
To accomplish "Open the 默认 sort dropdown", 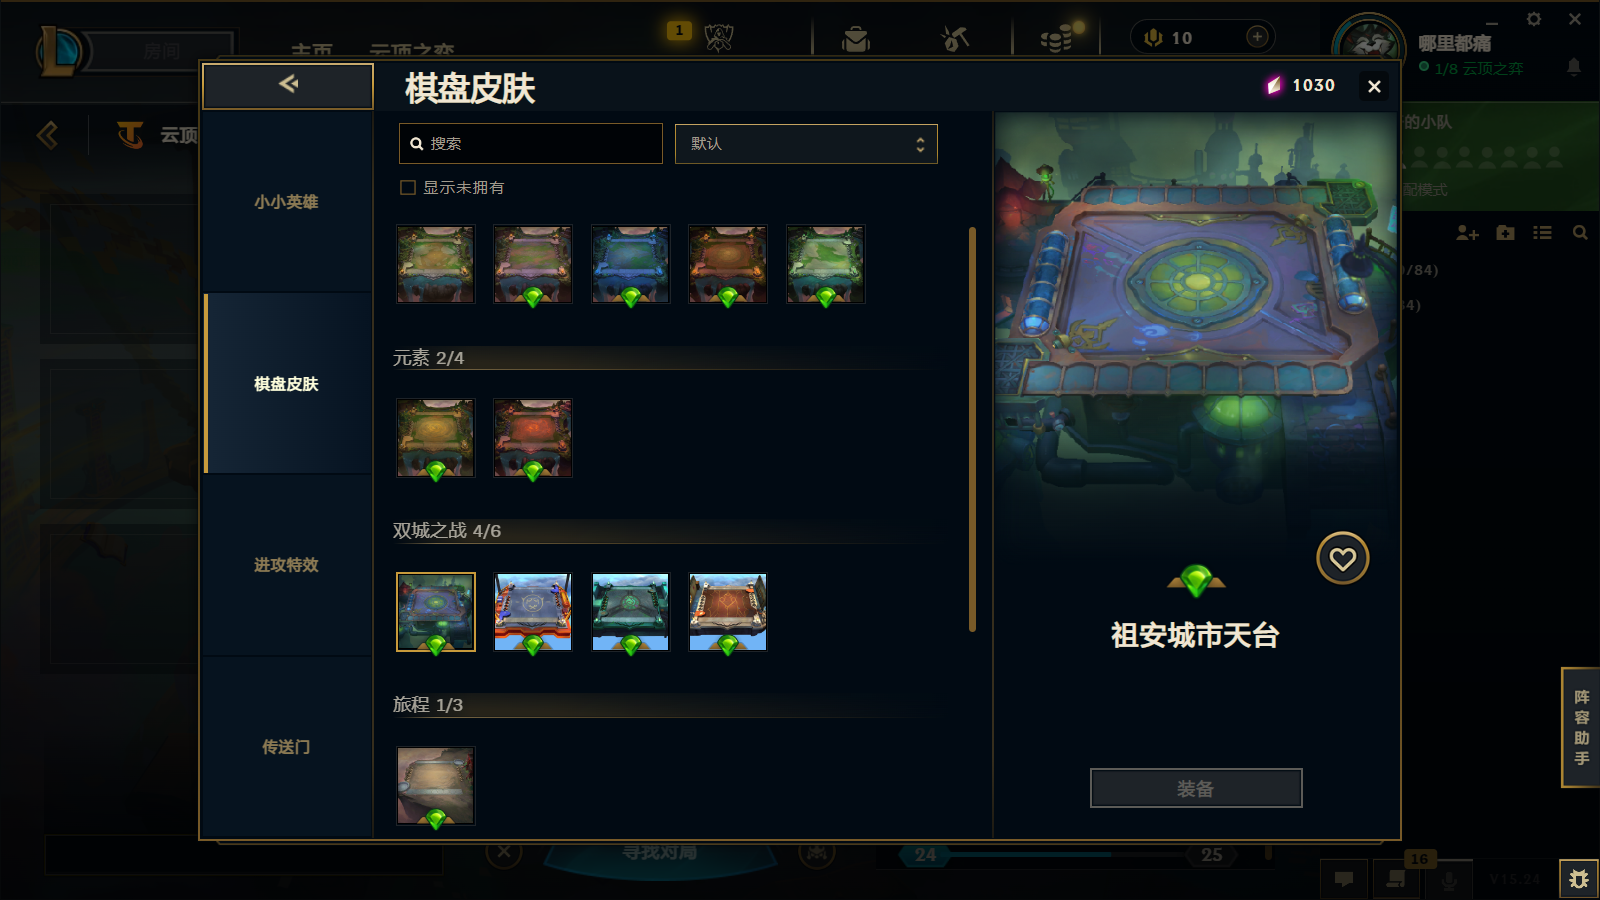I will pyautogui.click(x=806, y=144).
